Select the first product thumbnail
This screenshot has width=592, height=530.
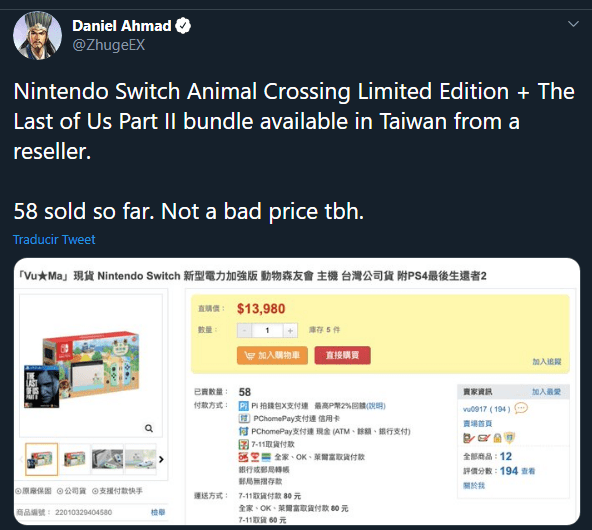pos(42,459)
